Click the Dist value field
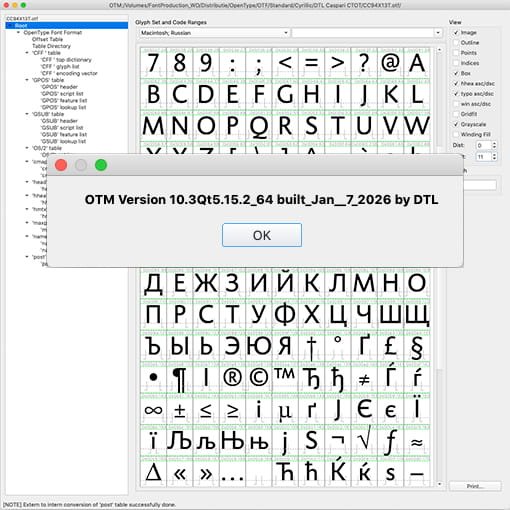 coord(483,145)
